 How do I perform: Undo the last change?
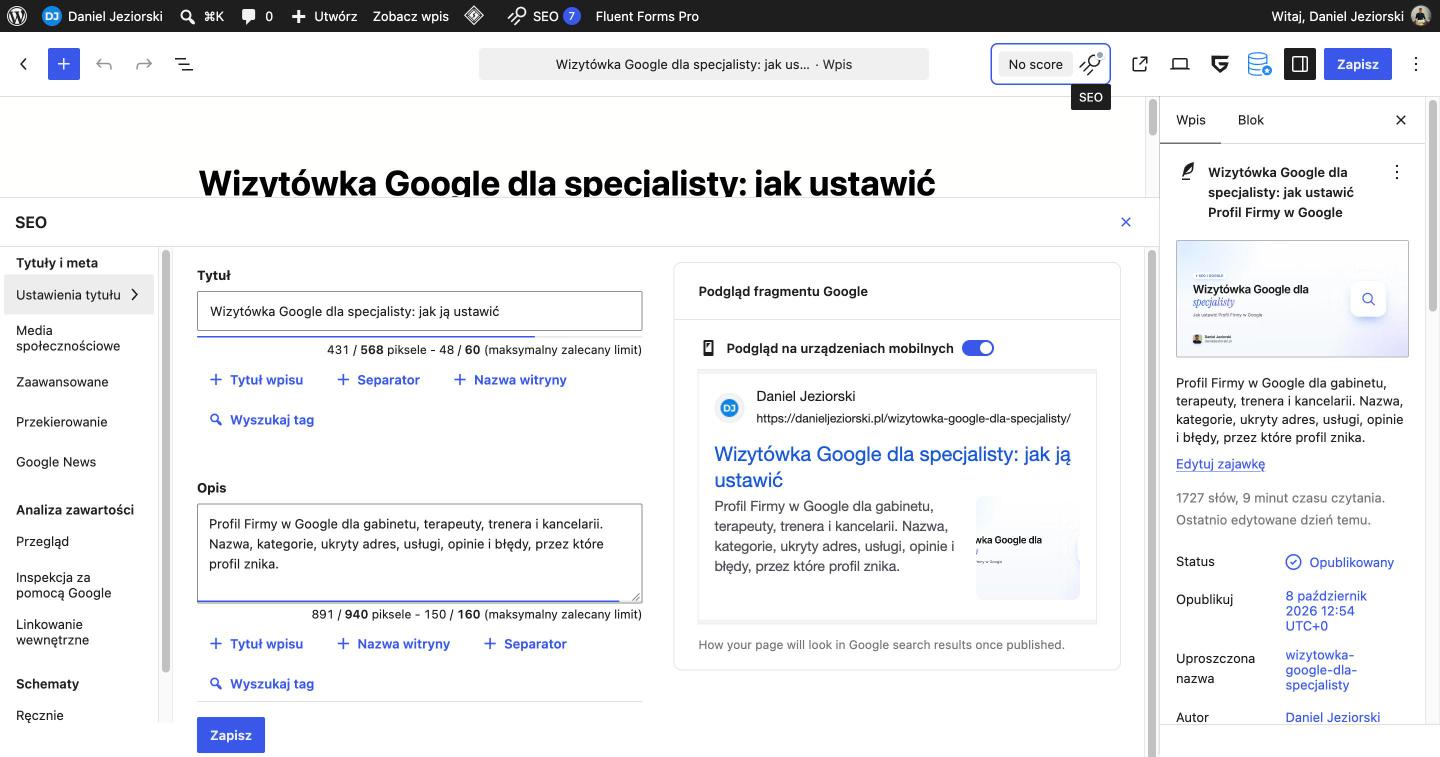pos(104,64)
